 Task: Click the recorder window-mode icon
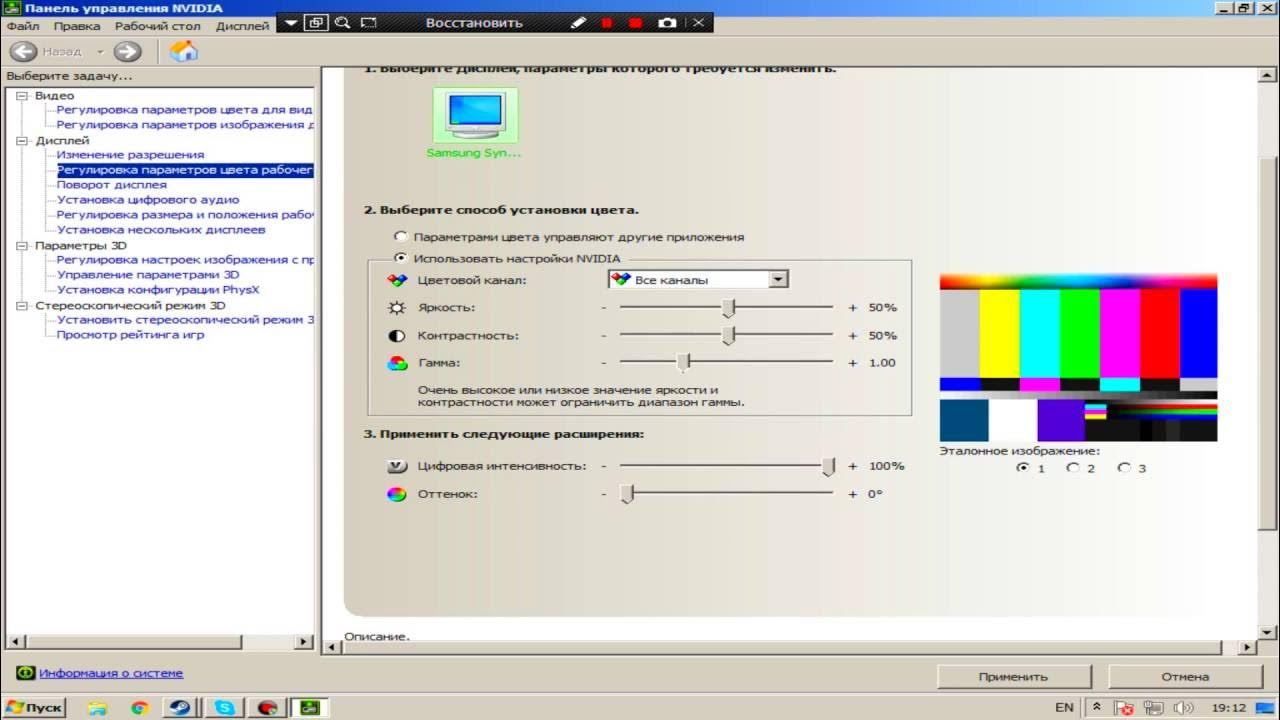(x=315, y=22)
